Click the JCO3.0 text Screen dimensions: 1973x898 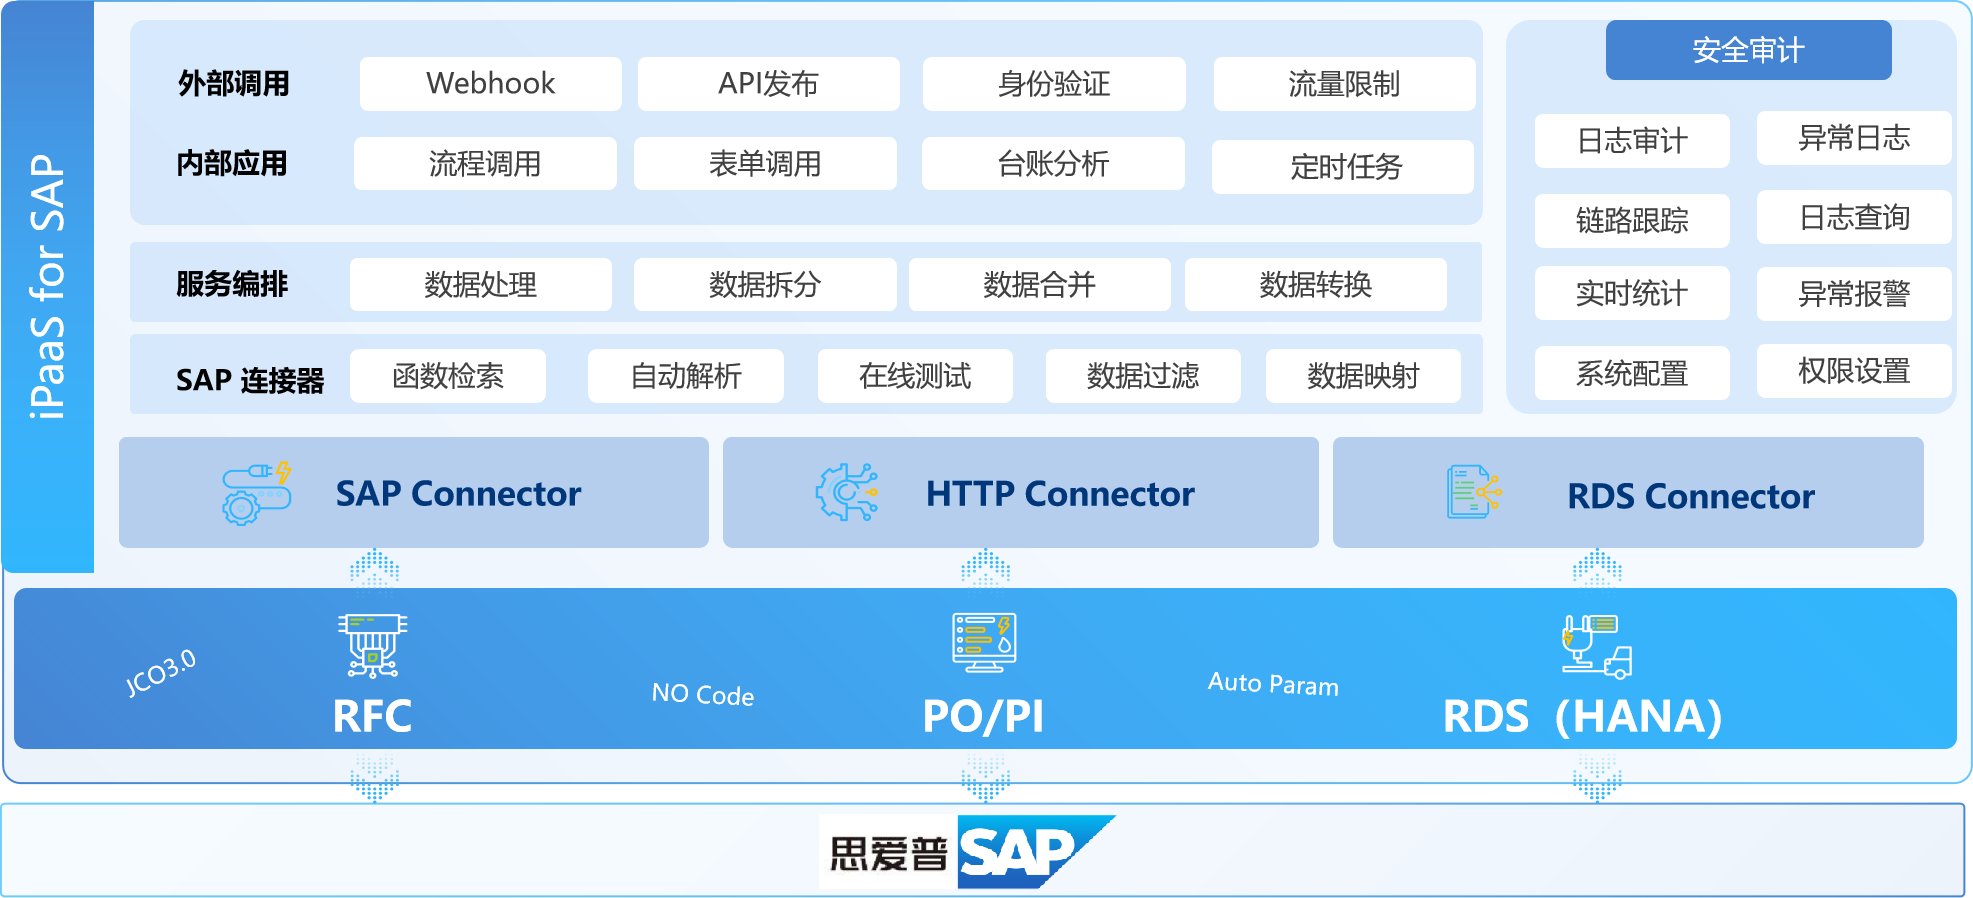(x=160, y=673)
